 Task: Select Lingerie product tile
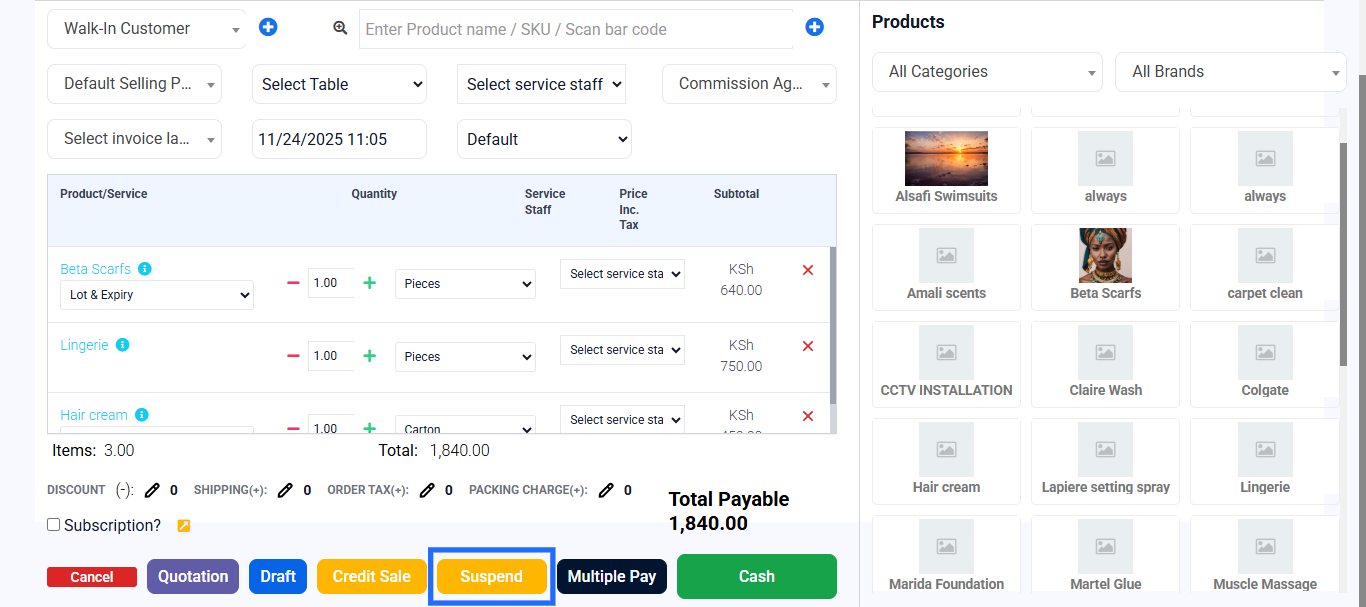click(x=1265, y=460)
